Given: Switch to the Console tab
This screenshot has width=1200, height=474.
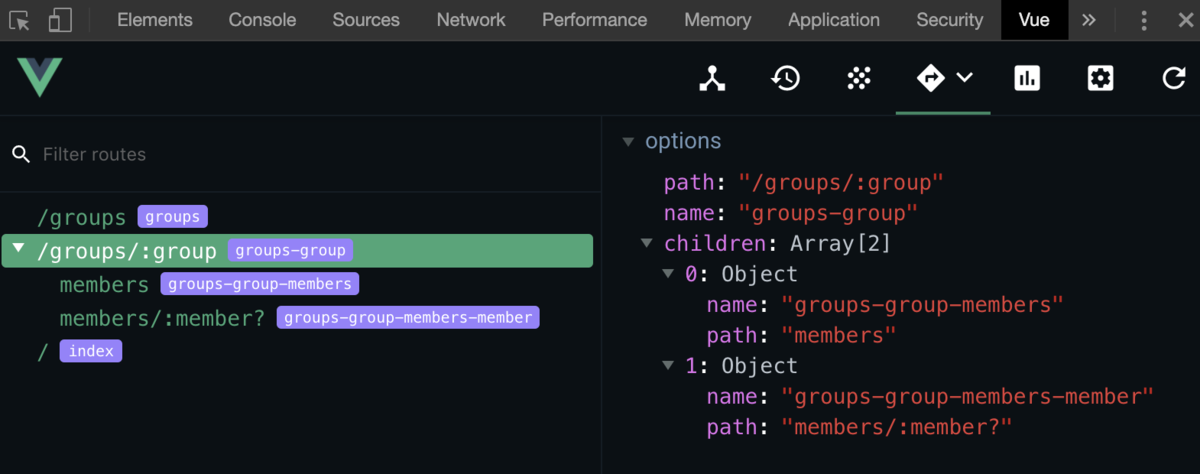Looking at the screenshot, I should pos(262,20).
